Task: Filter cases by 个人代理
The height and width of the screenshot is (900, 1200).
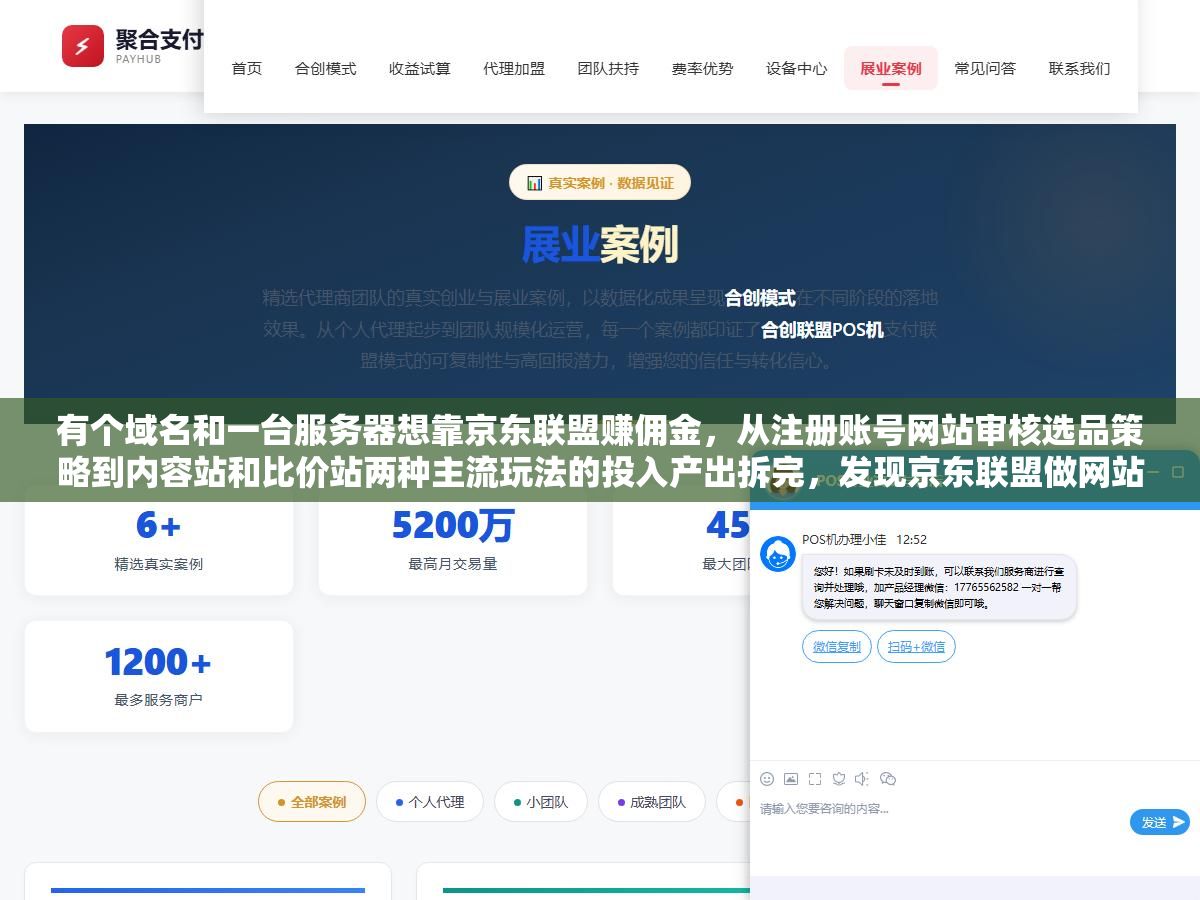Action: (x=430, y=802)
